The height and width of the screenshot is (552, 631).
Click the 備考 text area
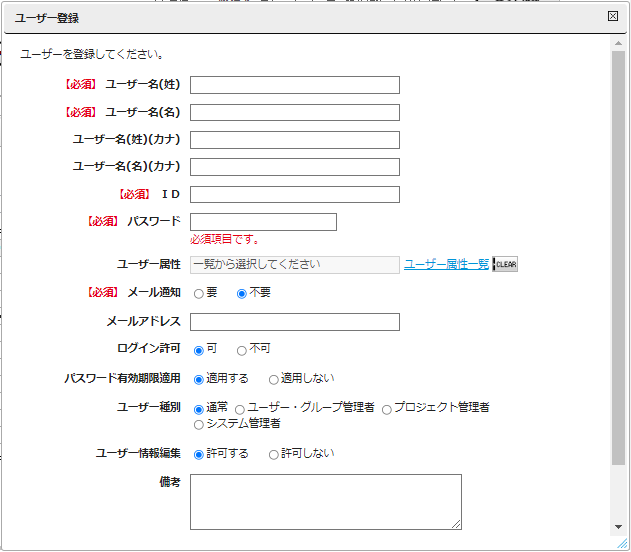click(326, 502)
